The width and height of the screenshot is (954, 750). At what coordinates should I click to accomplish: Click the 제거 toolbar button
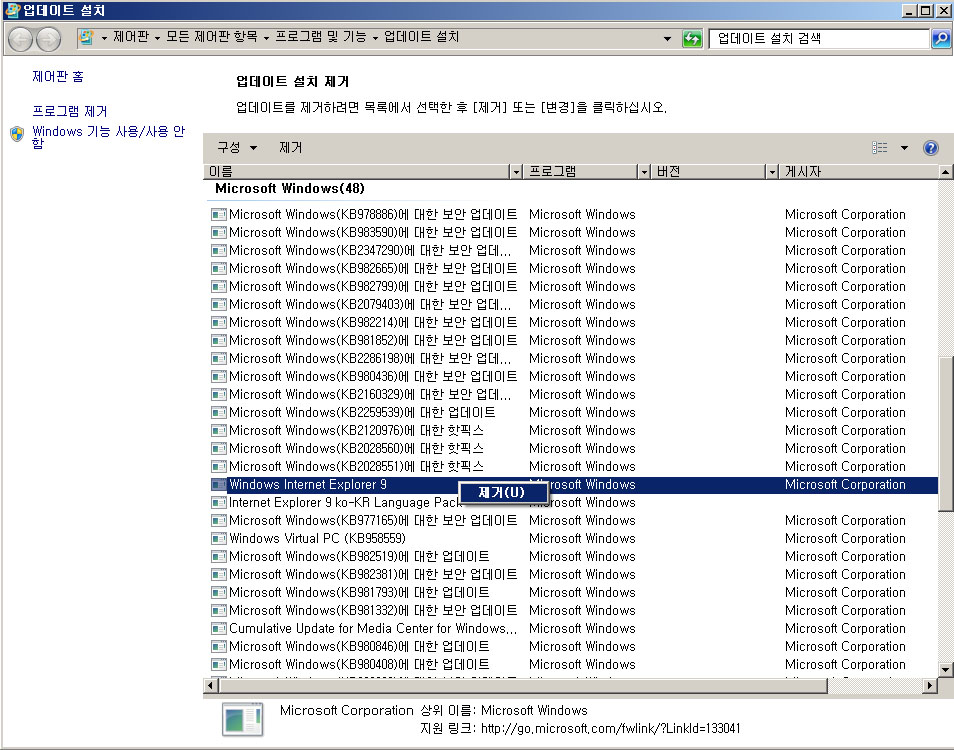point(290,148)
